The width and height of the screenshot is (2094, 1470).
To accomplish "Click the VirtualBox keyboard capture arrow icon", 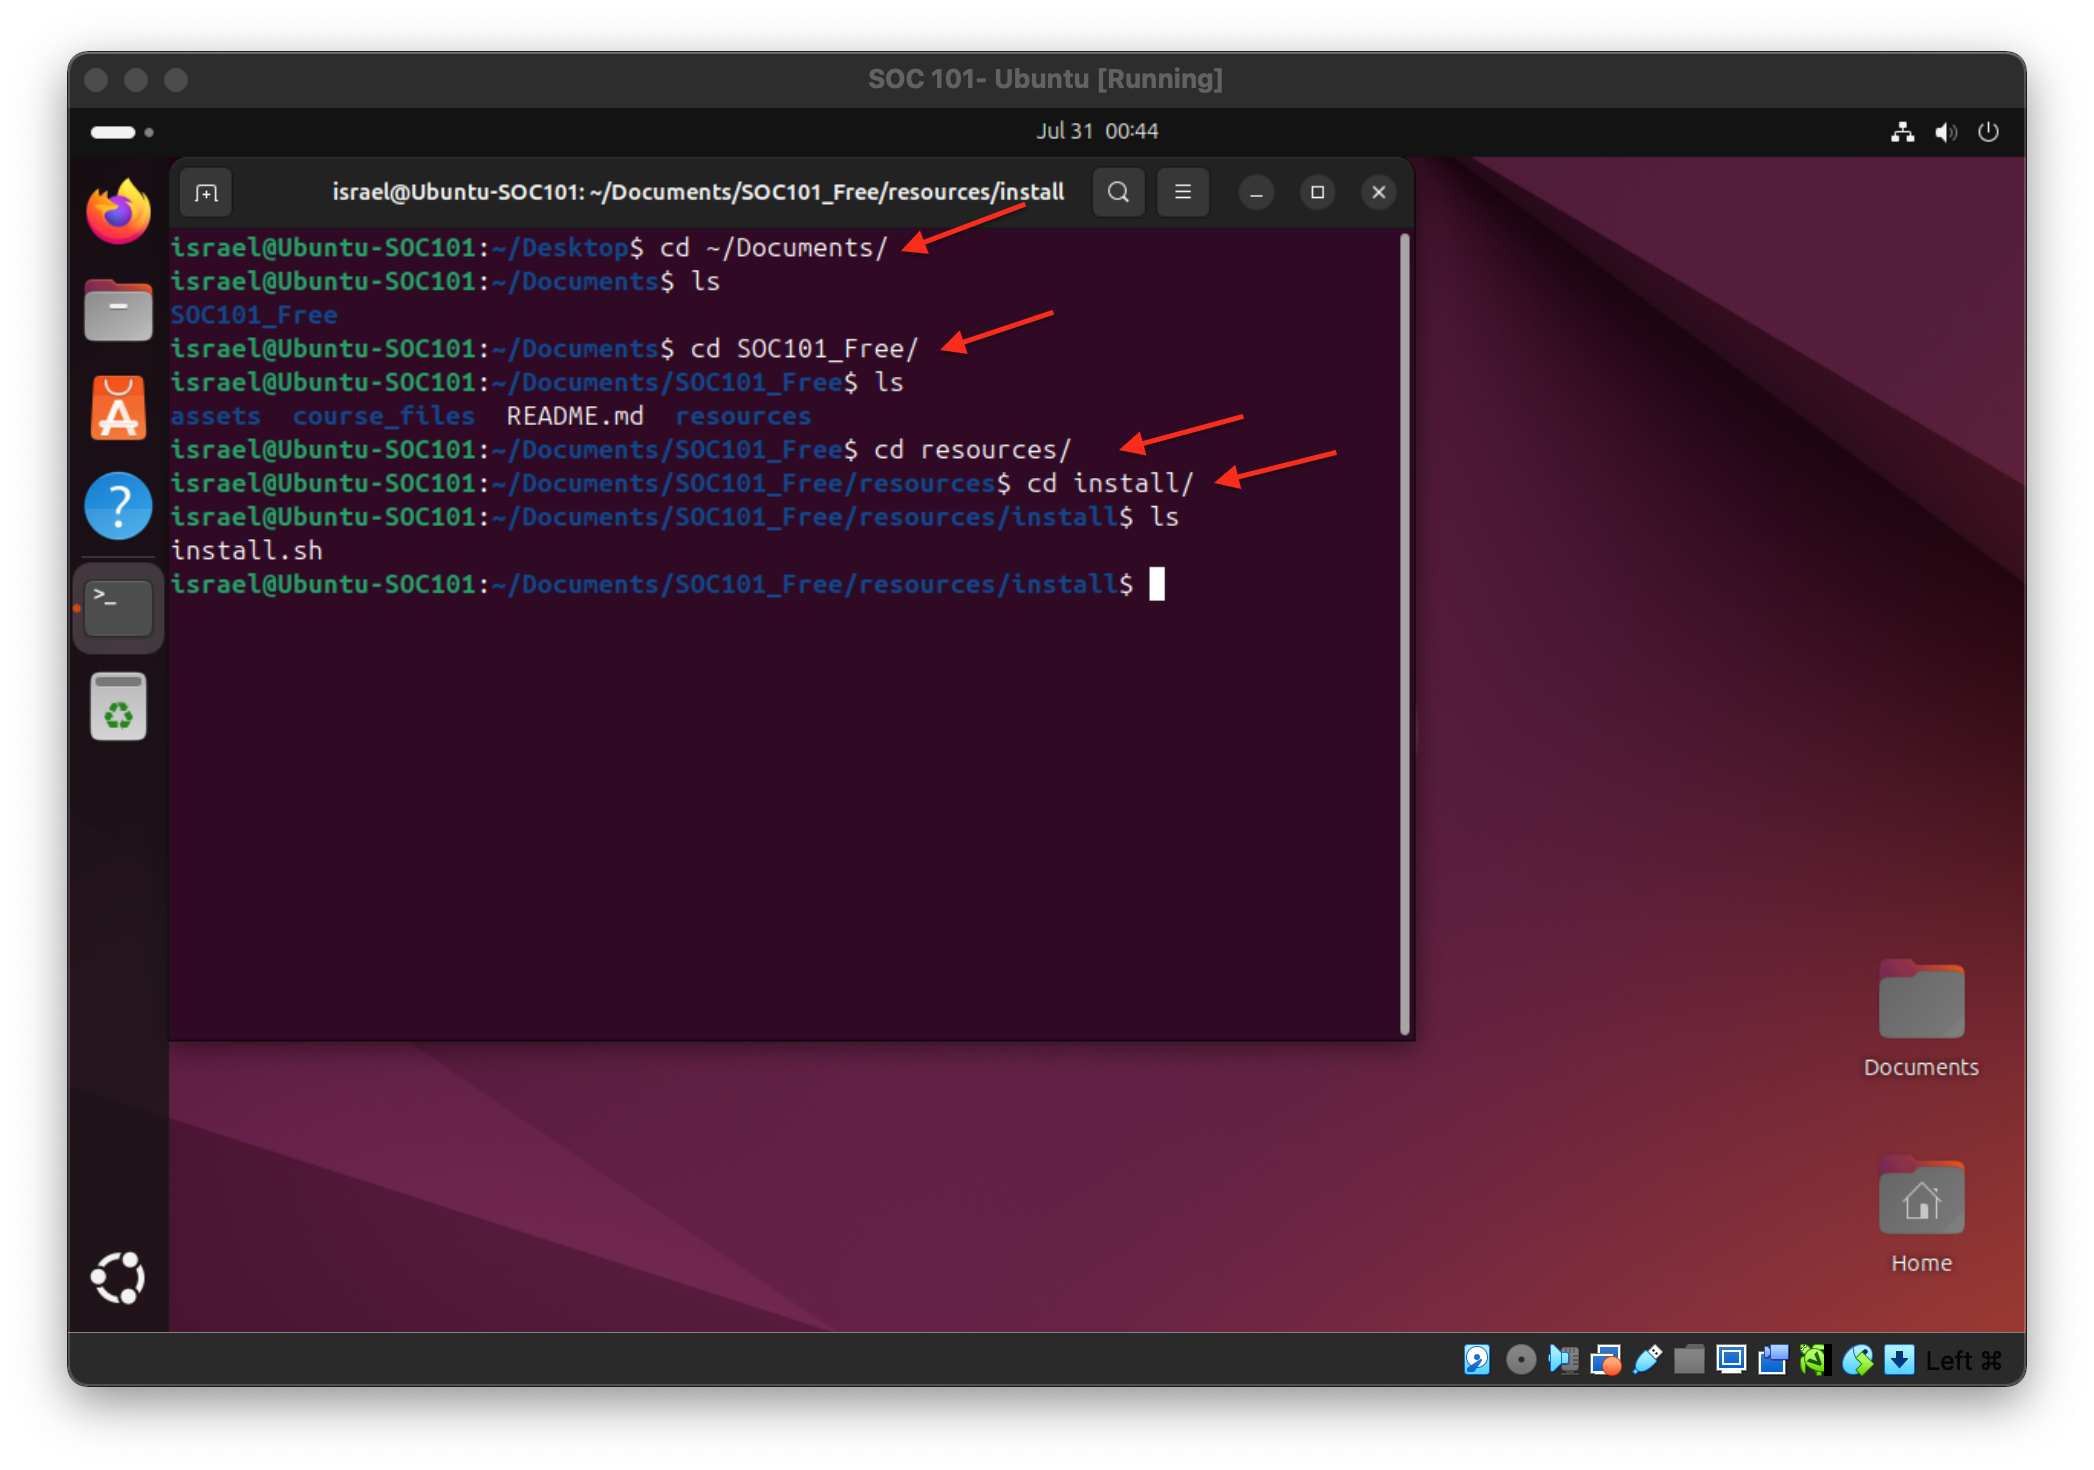I will coord(1899,1360).
